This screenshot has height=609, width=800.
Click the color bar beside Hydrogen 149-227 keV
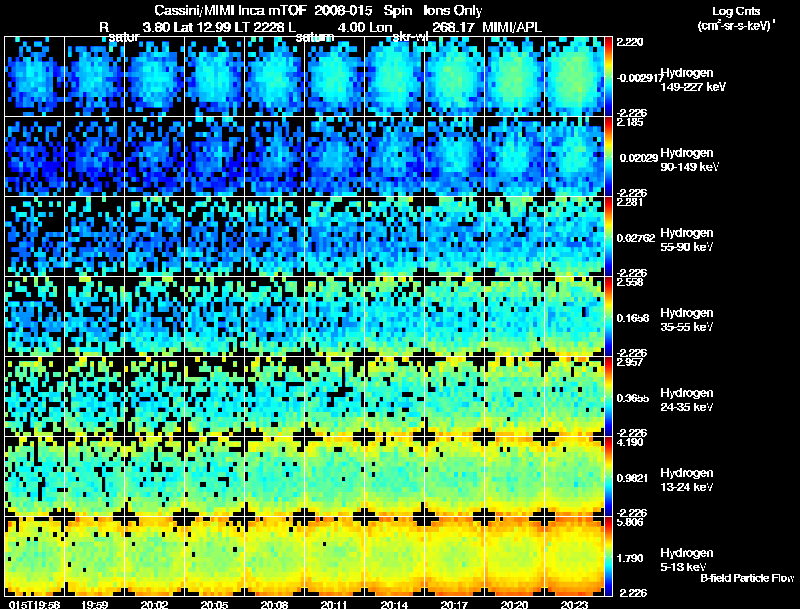[608, 77]
